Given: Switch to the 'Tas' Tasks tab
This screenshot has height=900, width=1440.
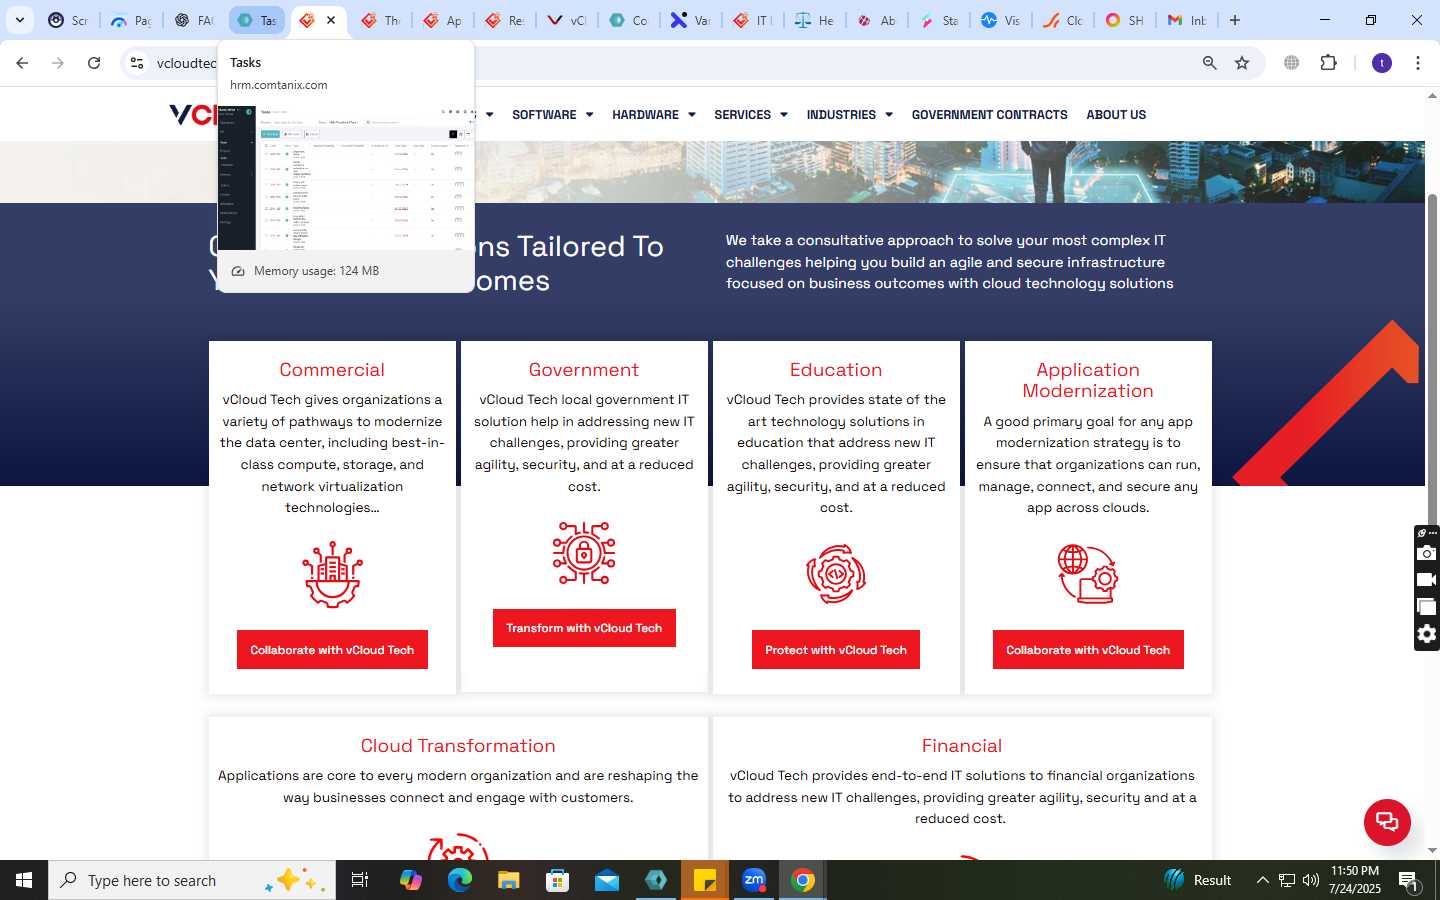Looking at the screenshot, I should pos(256,20).
